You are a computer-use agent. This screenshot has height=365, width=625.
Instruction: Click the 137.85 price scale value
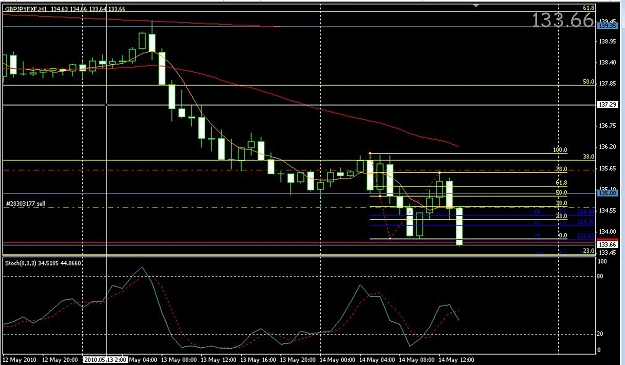(607, 83)
